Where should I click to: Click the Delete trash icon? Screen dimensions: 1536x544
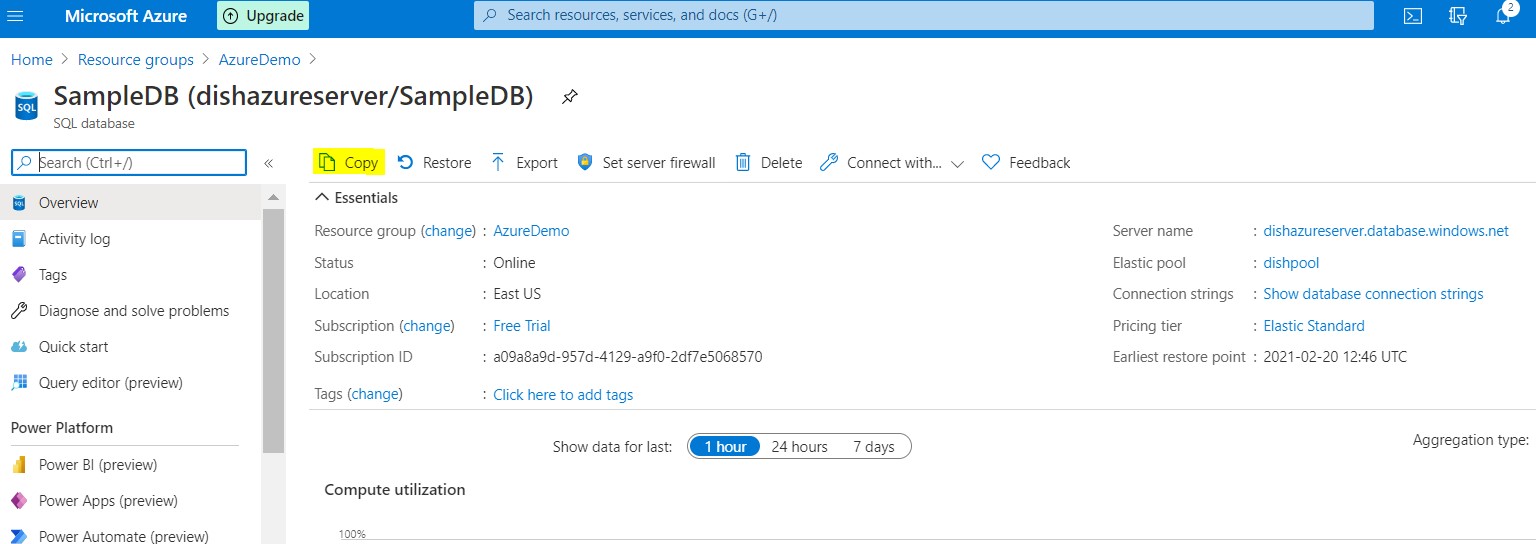click(x=743, y=162)
